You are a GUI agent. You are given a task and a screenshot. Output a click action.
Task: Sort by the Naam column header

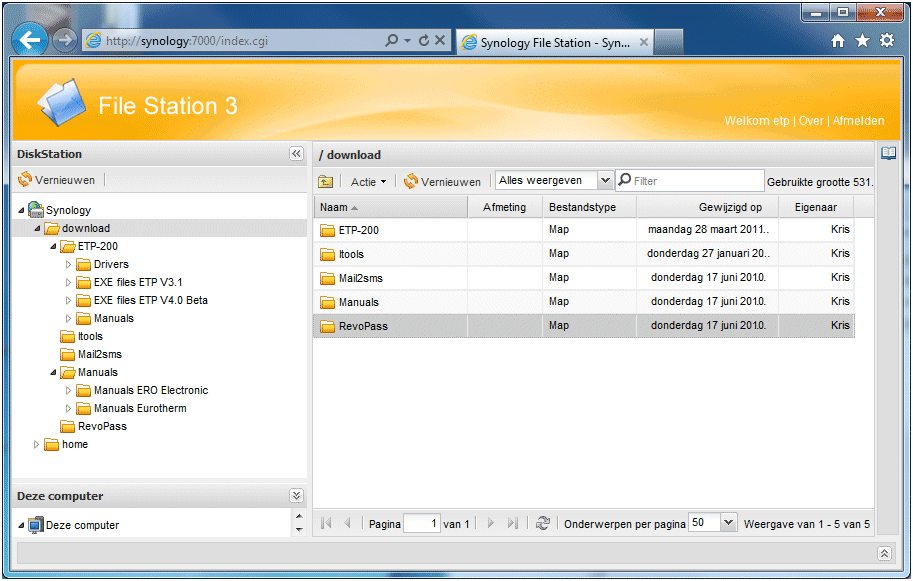[390, 207]
